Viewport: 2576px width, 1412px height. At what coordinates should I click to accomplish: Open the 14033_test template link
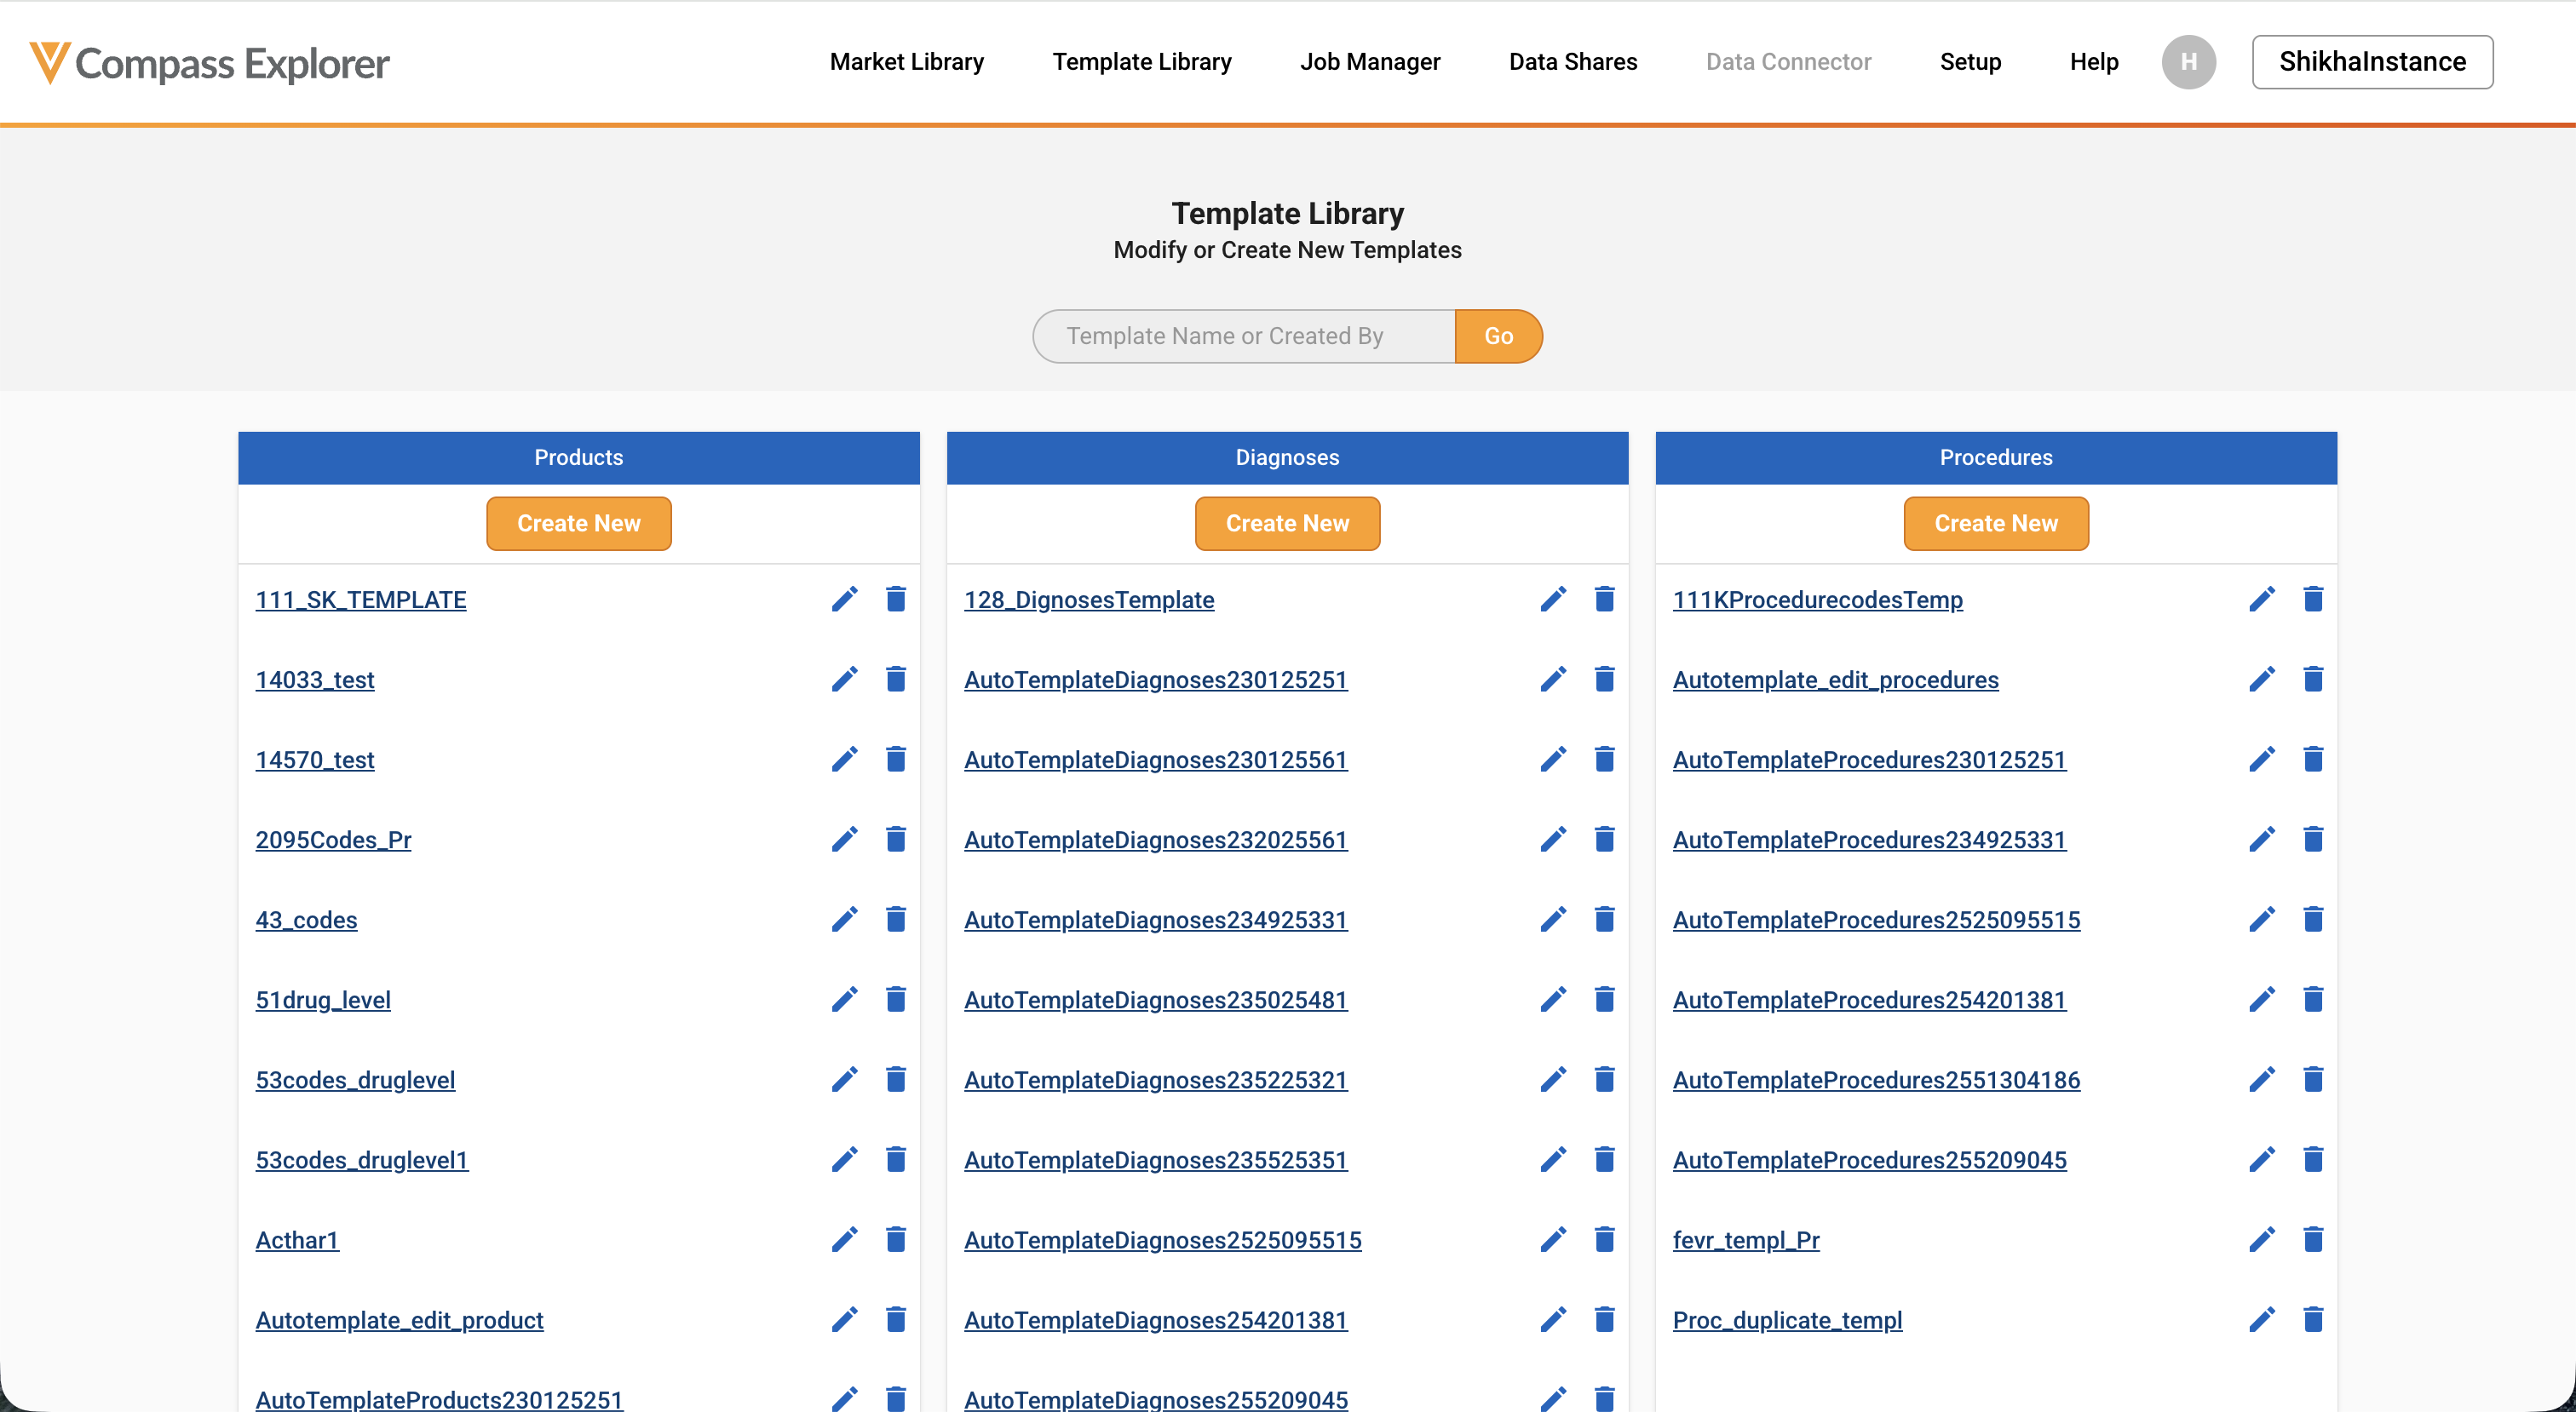pos(315,680)
